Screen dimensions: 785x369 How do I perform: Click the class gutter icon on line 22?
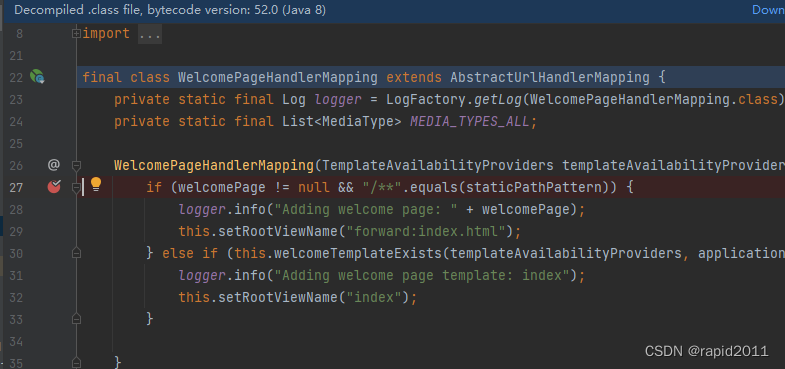(x=37, y=77)
